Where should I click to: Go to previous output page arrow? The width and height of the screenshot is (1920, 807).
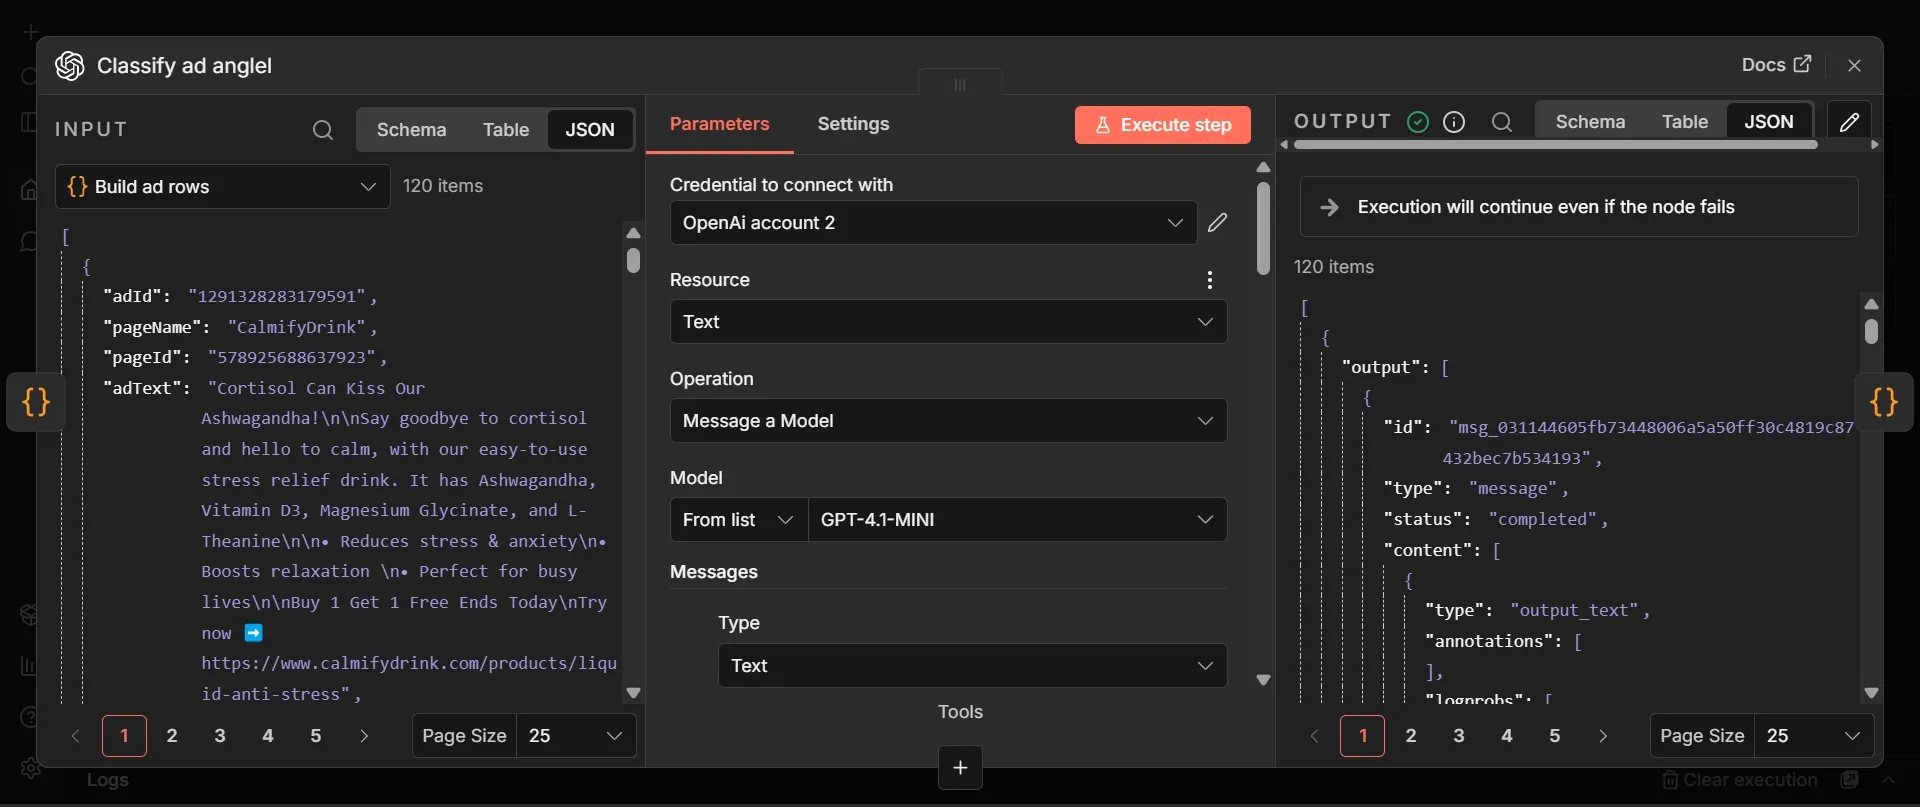[1314, 736]
